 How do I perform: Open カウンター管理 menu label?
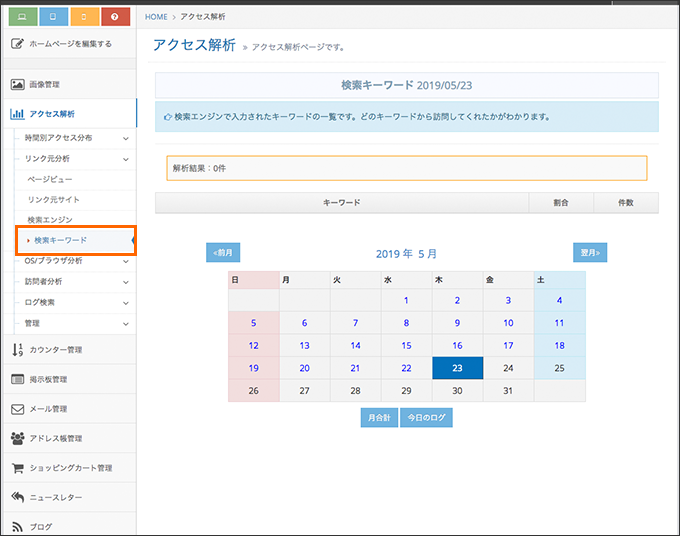point(56,350)
